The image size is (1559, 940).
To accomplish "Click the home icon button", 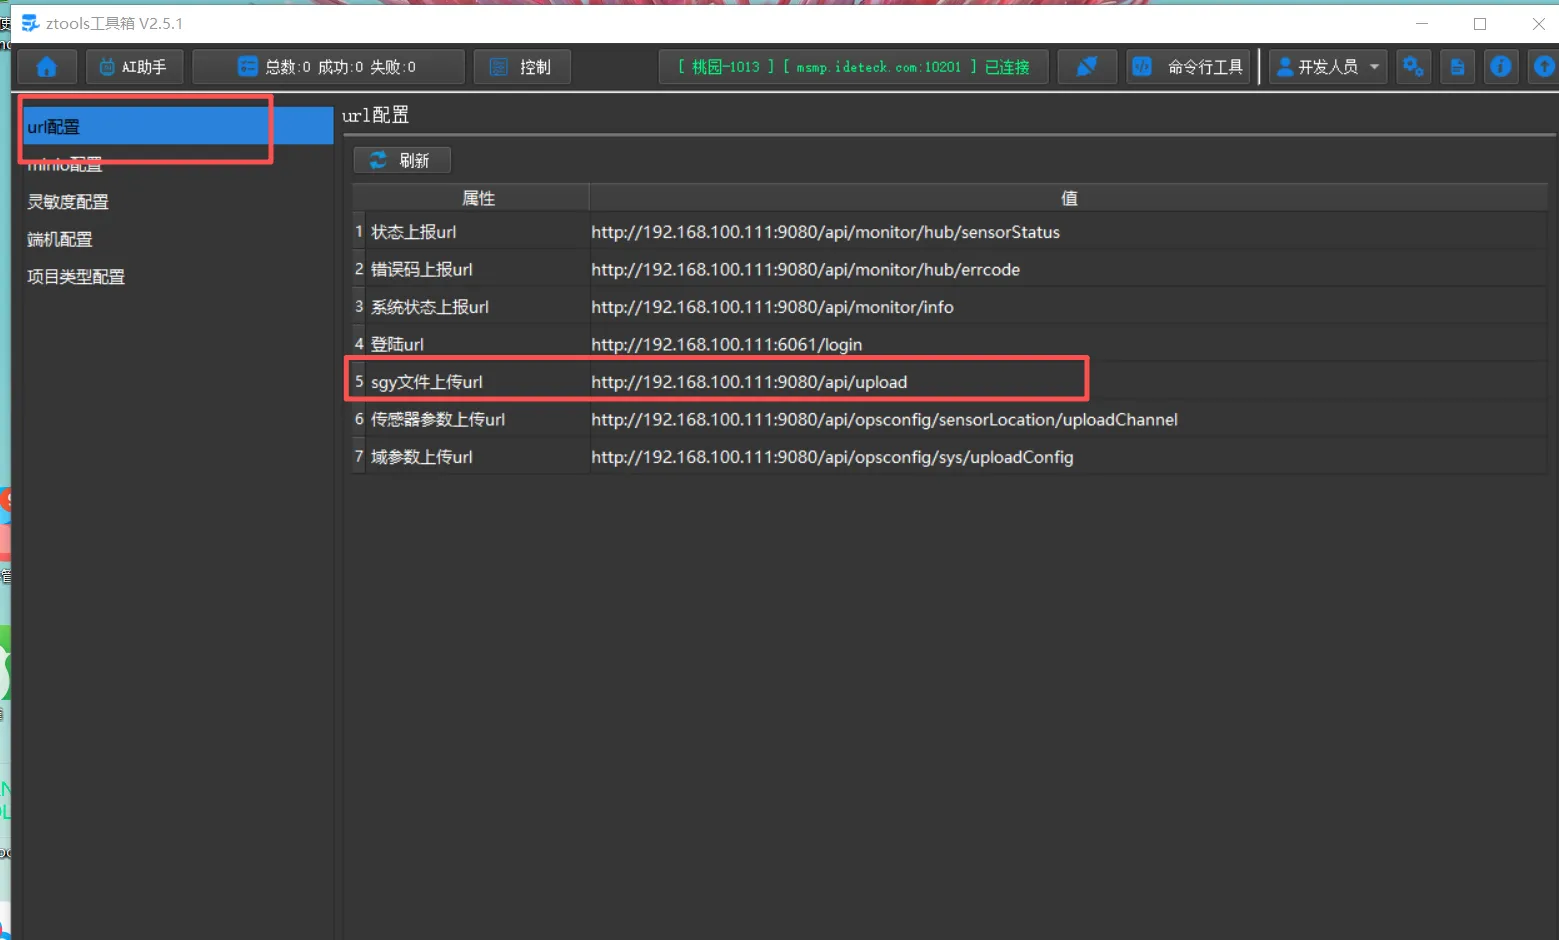I will pos(46,67).
